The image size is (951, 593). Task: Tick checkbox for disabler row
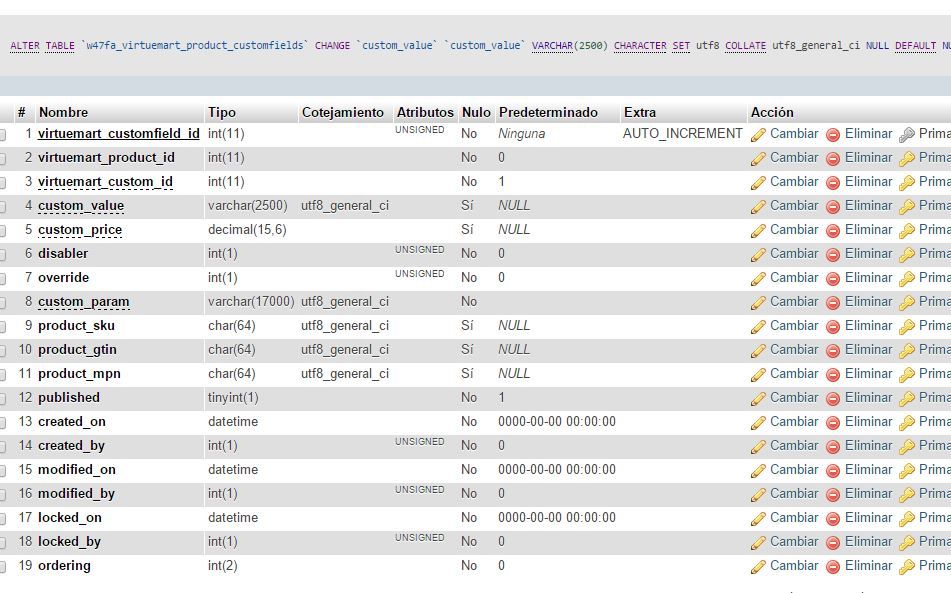(2, 255)
